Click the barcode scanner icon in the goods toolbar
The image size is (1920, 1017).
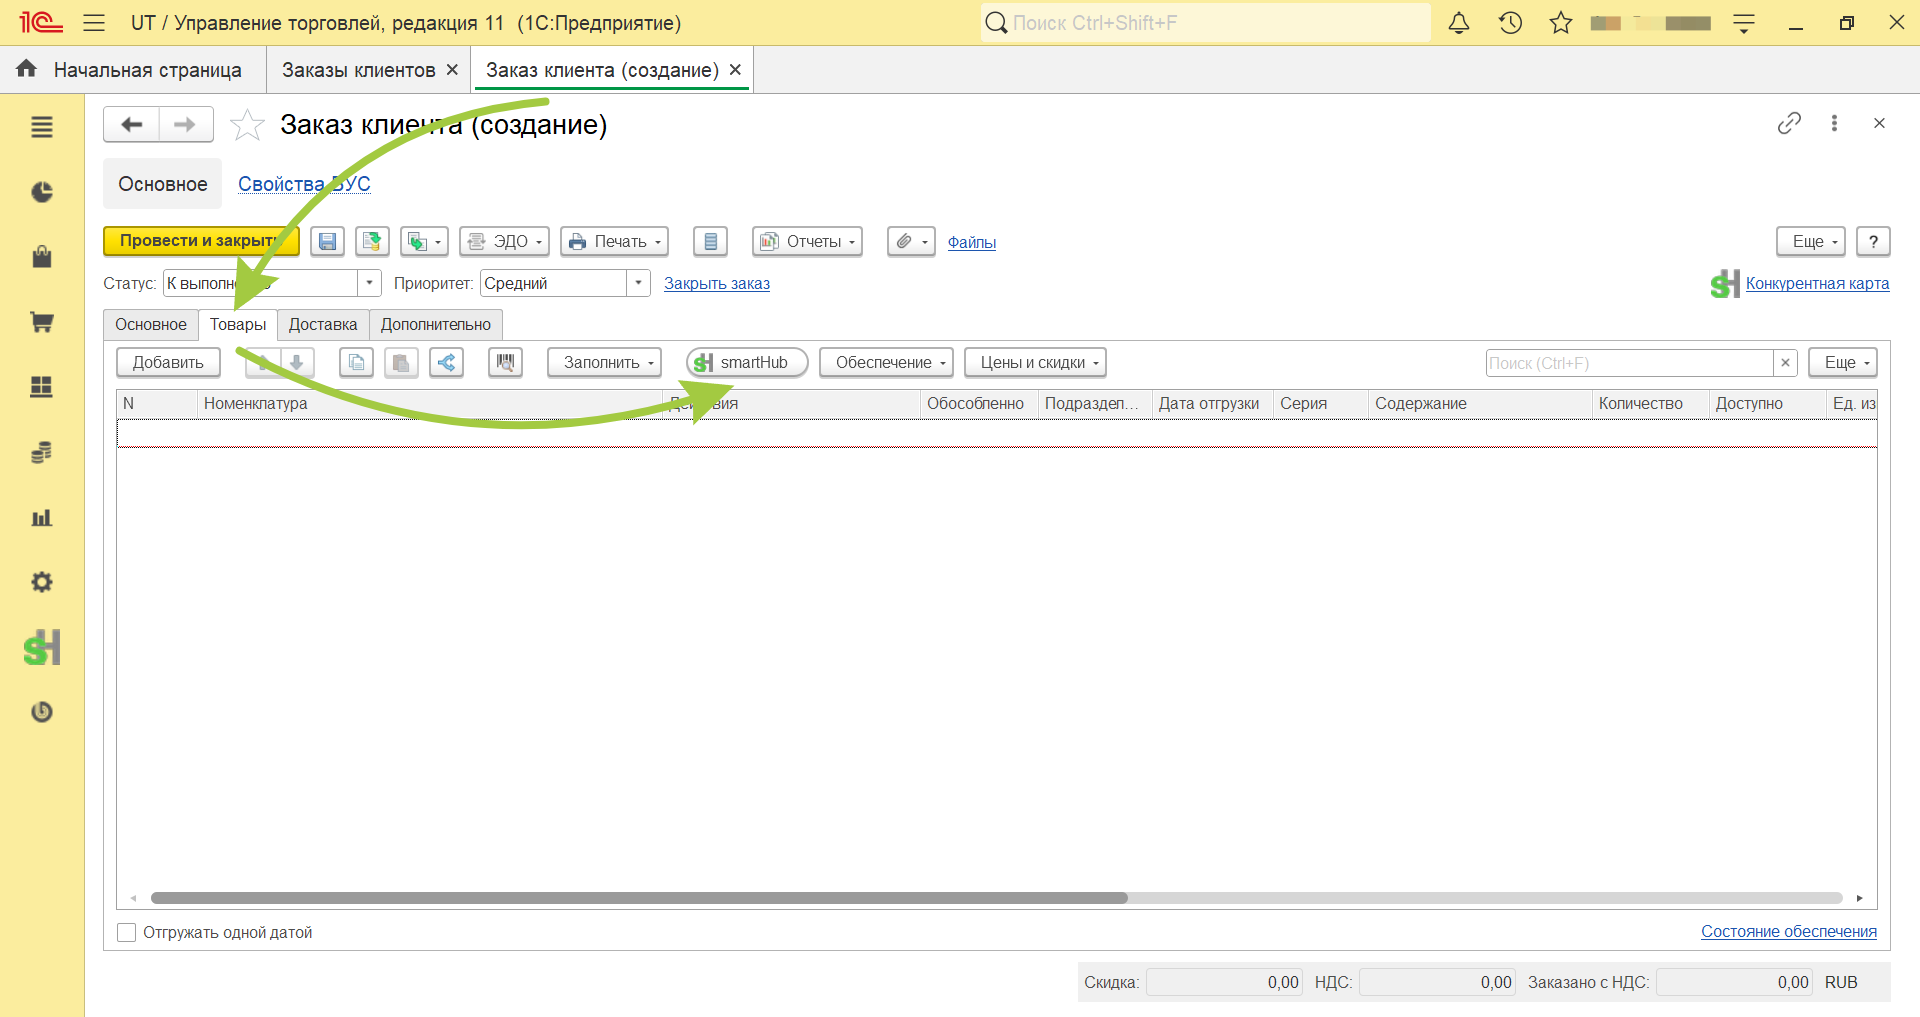click(x=505, y=362)
